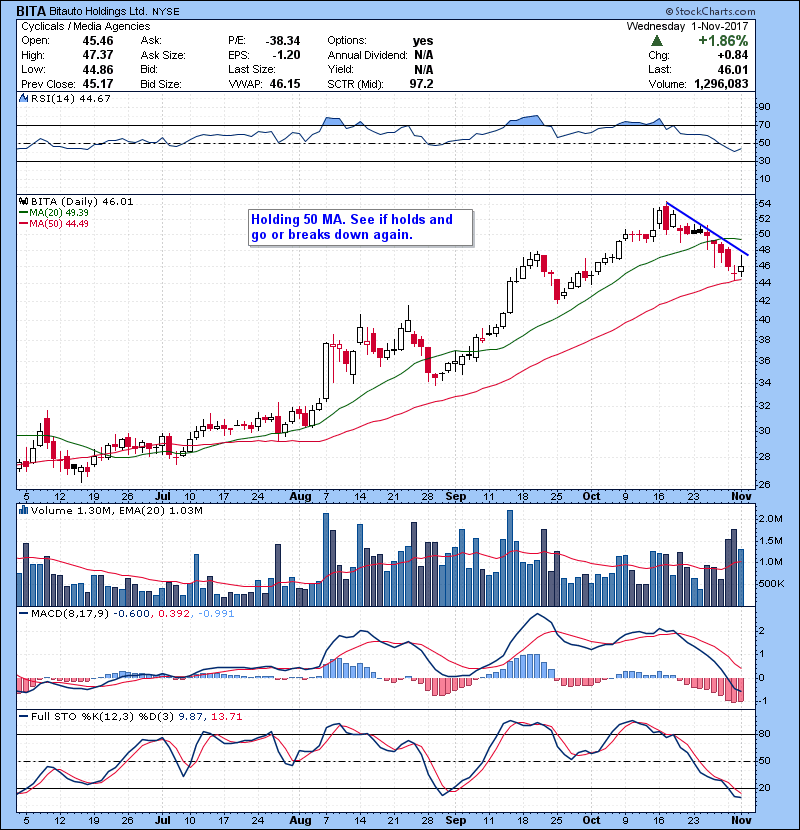Click the candlestick icon beside BITA (Daily)
The height and width of the screenshot is (830, 800).
(x=23, y=201)
